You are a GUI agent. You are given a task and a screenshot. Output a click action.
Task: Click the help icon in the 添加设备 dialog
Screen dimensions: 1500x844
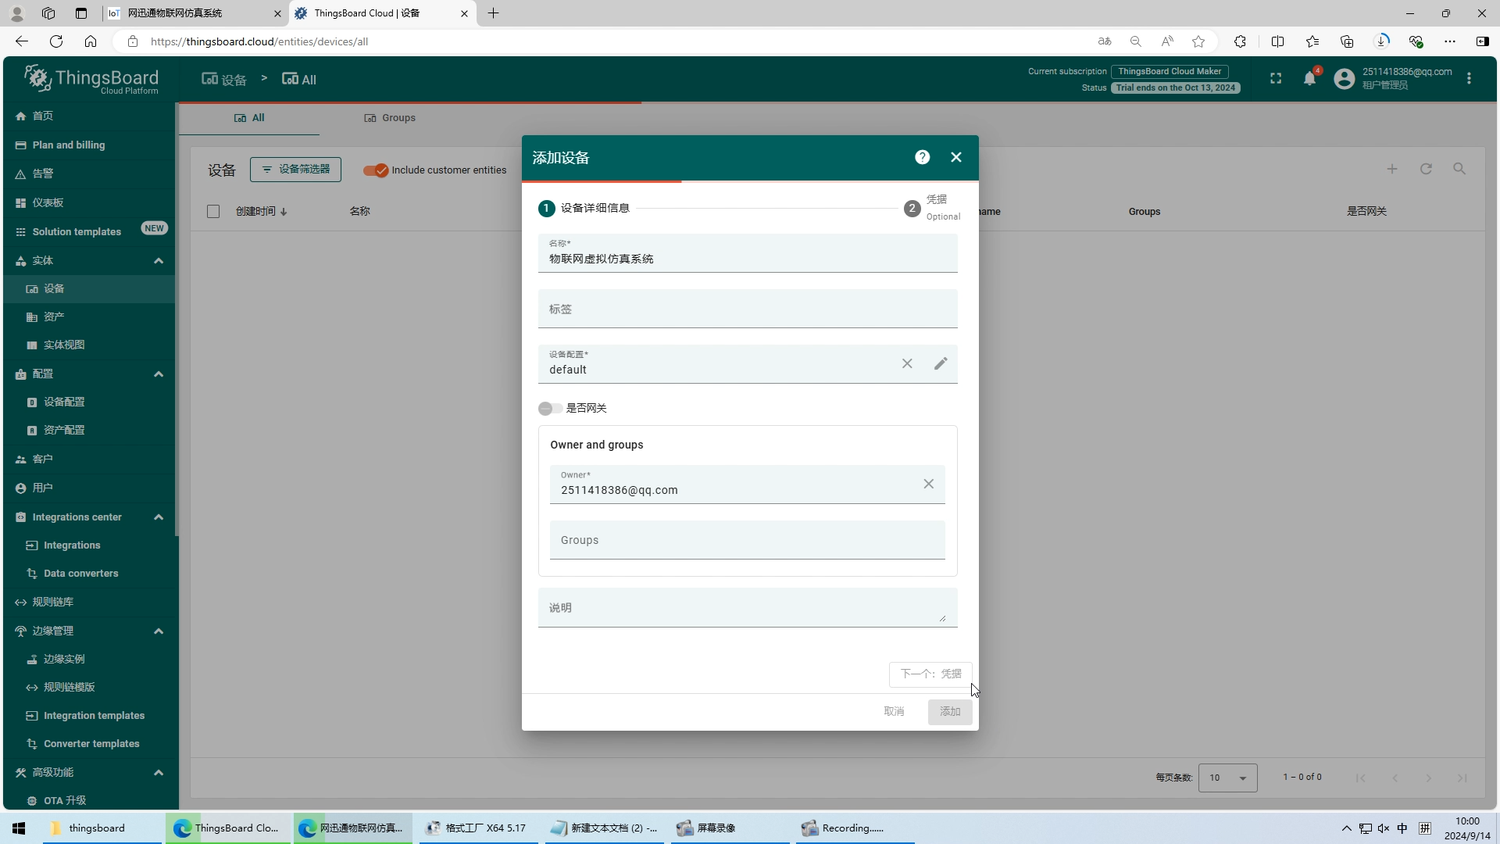coord(922,157)
